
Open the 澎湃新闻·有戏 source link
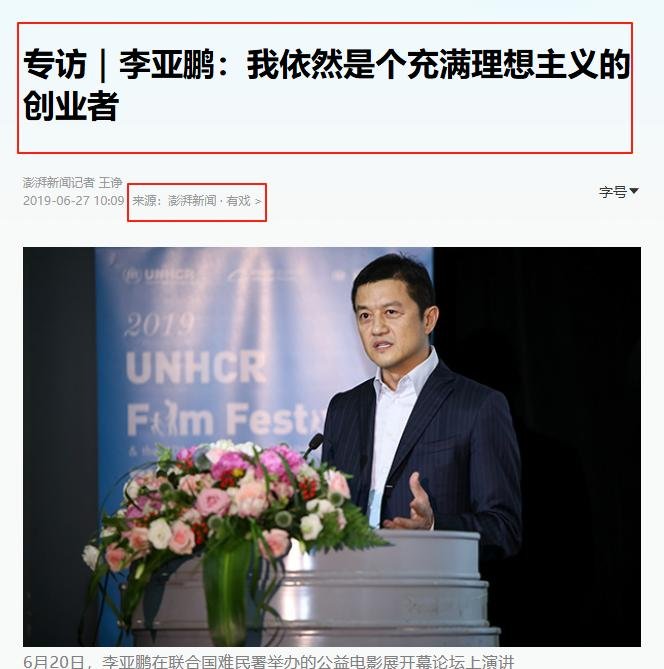point(209,201)
